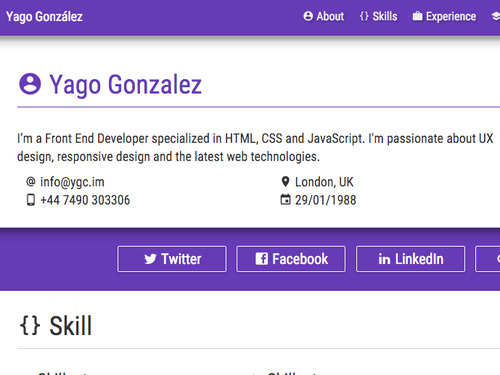The width and height of the screenshot is (500, 375).
Task: Click the curly braces icon beside Skills
Action: coord(364,16)
